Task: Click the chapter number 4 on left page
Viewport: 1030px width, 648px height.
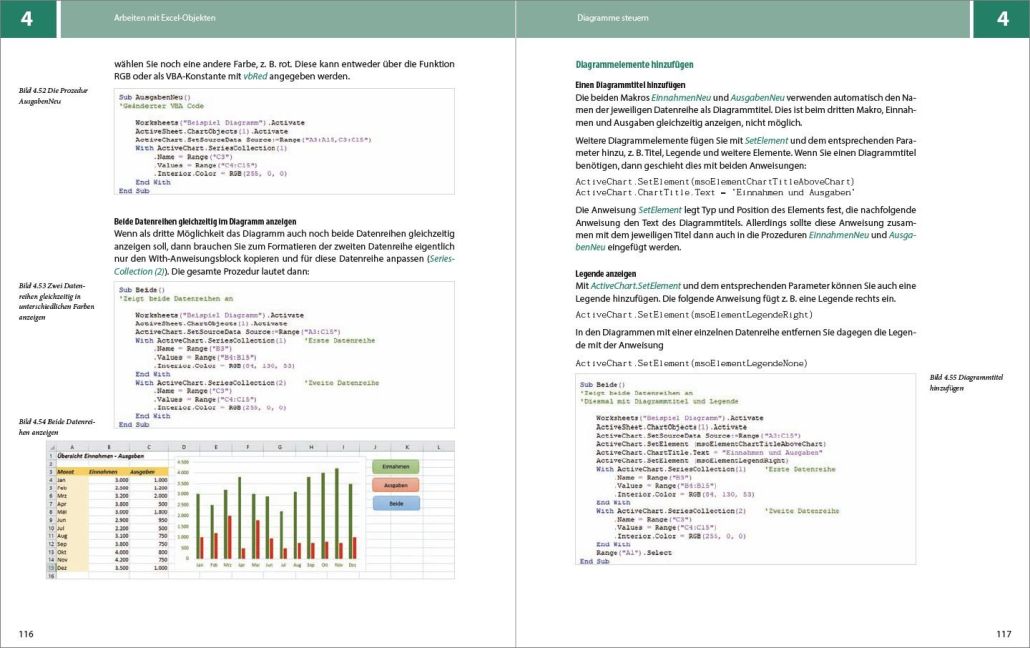Action: 27,18
